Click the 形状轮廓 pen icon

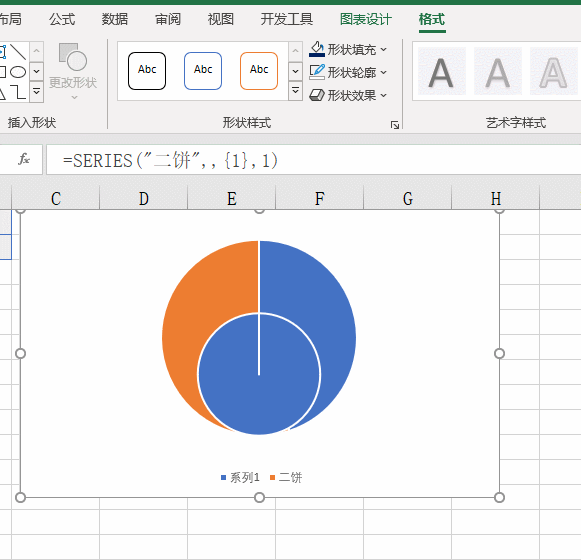[317, 72]
